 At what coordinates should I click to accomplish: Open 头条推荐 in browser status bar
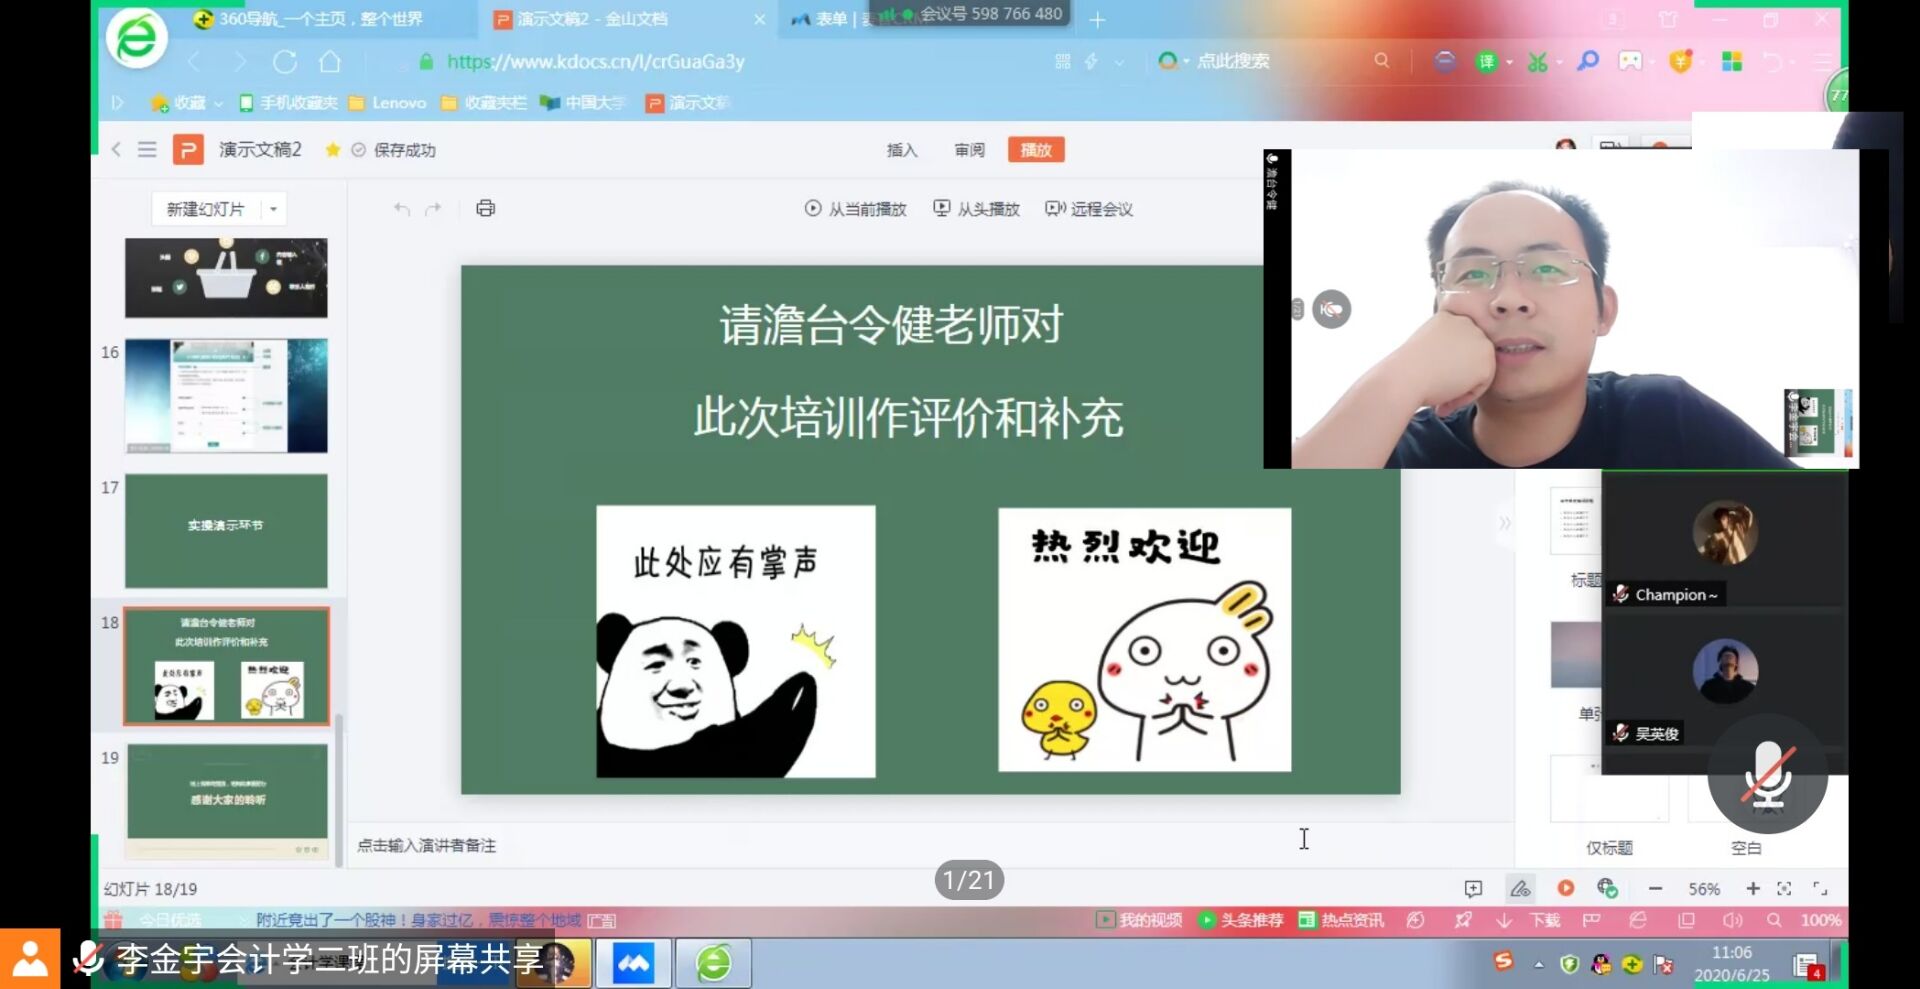coord(1240,920)
